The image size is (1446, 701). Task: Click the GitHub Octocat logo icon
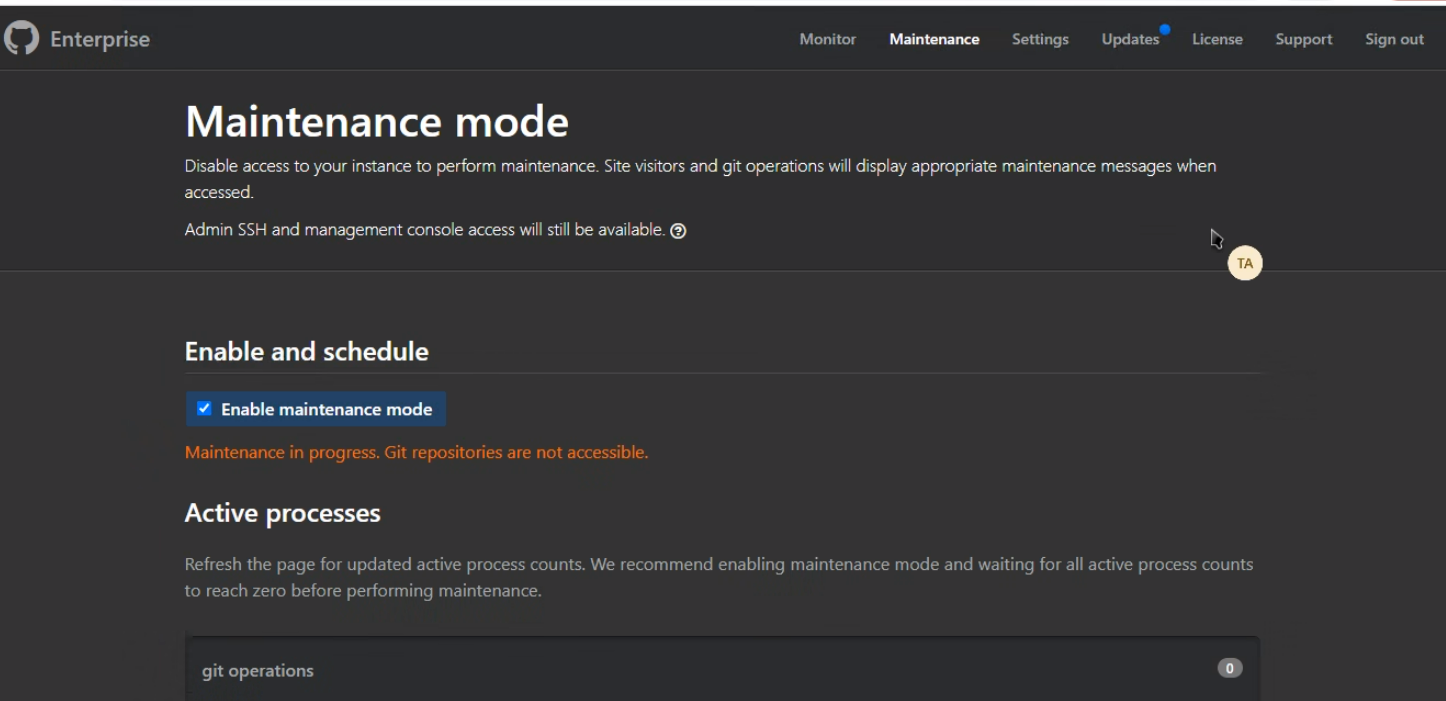(x=21, y=39)
